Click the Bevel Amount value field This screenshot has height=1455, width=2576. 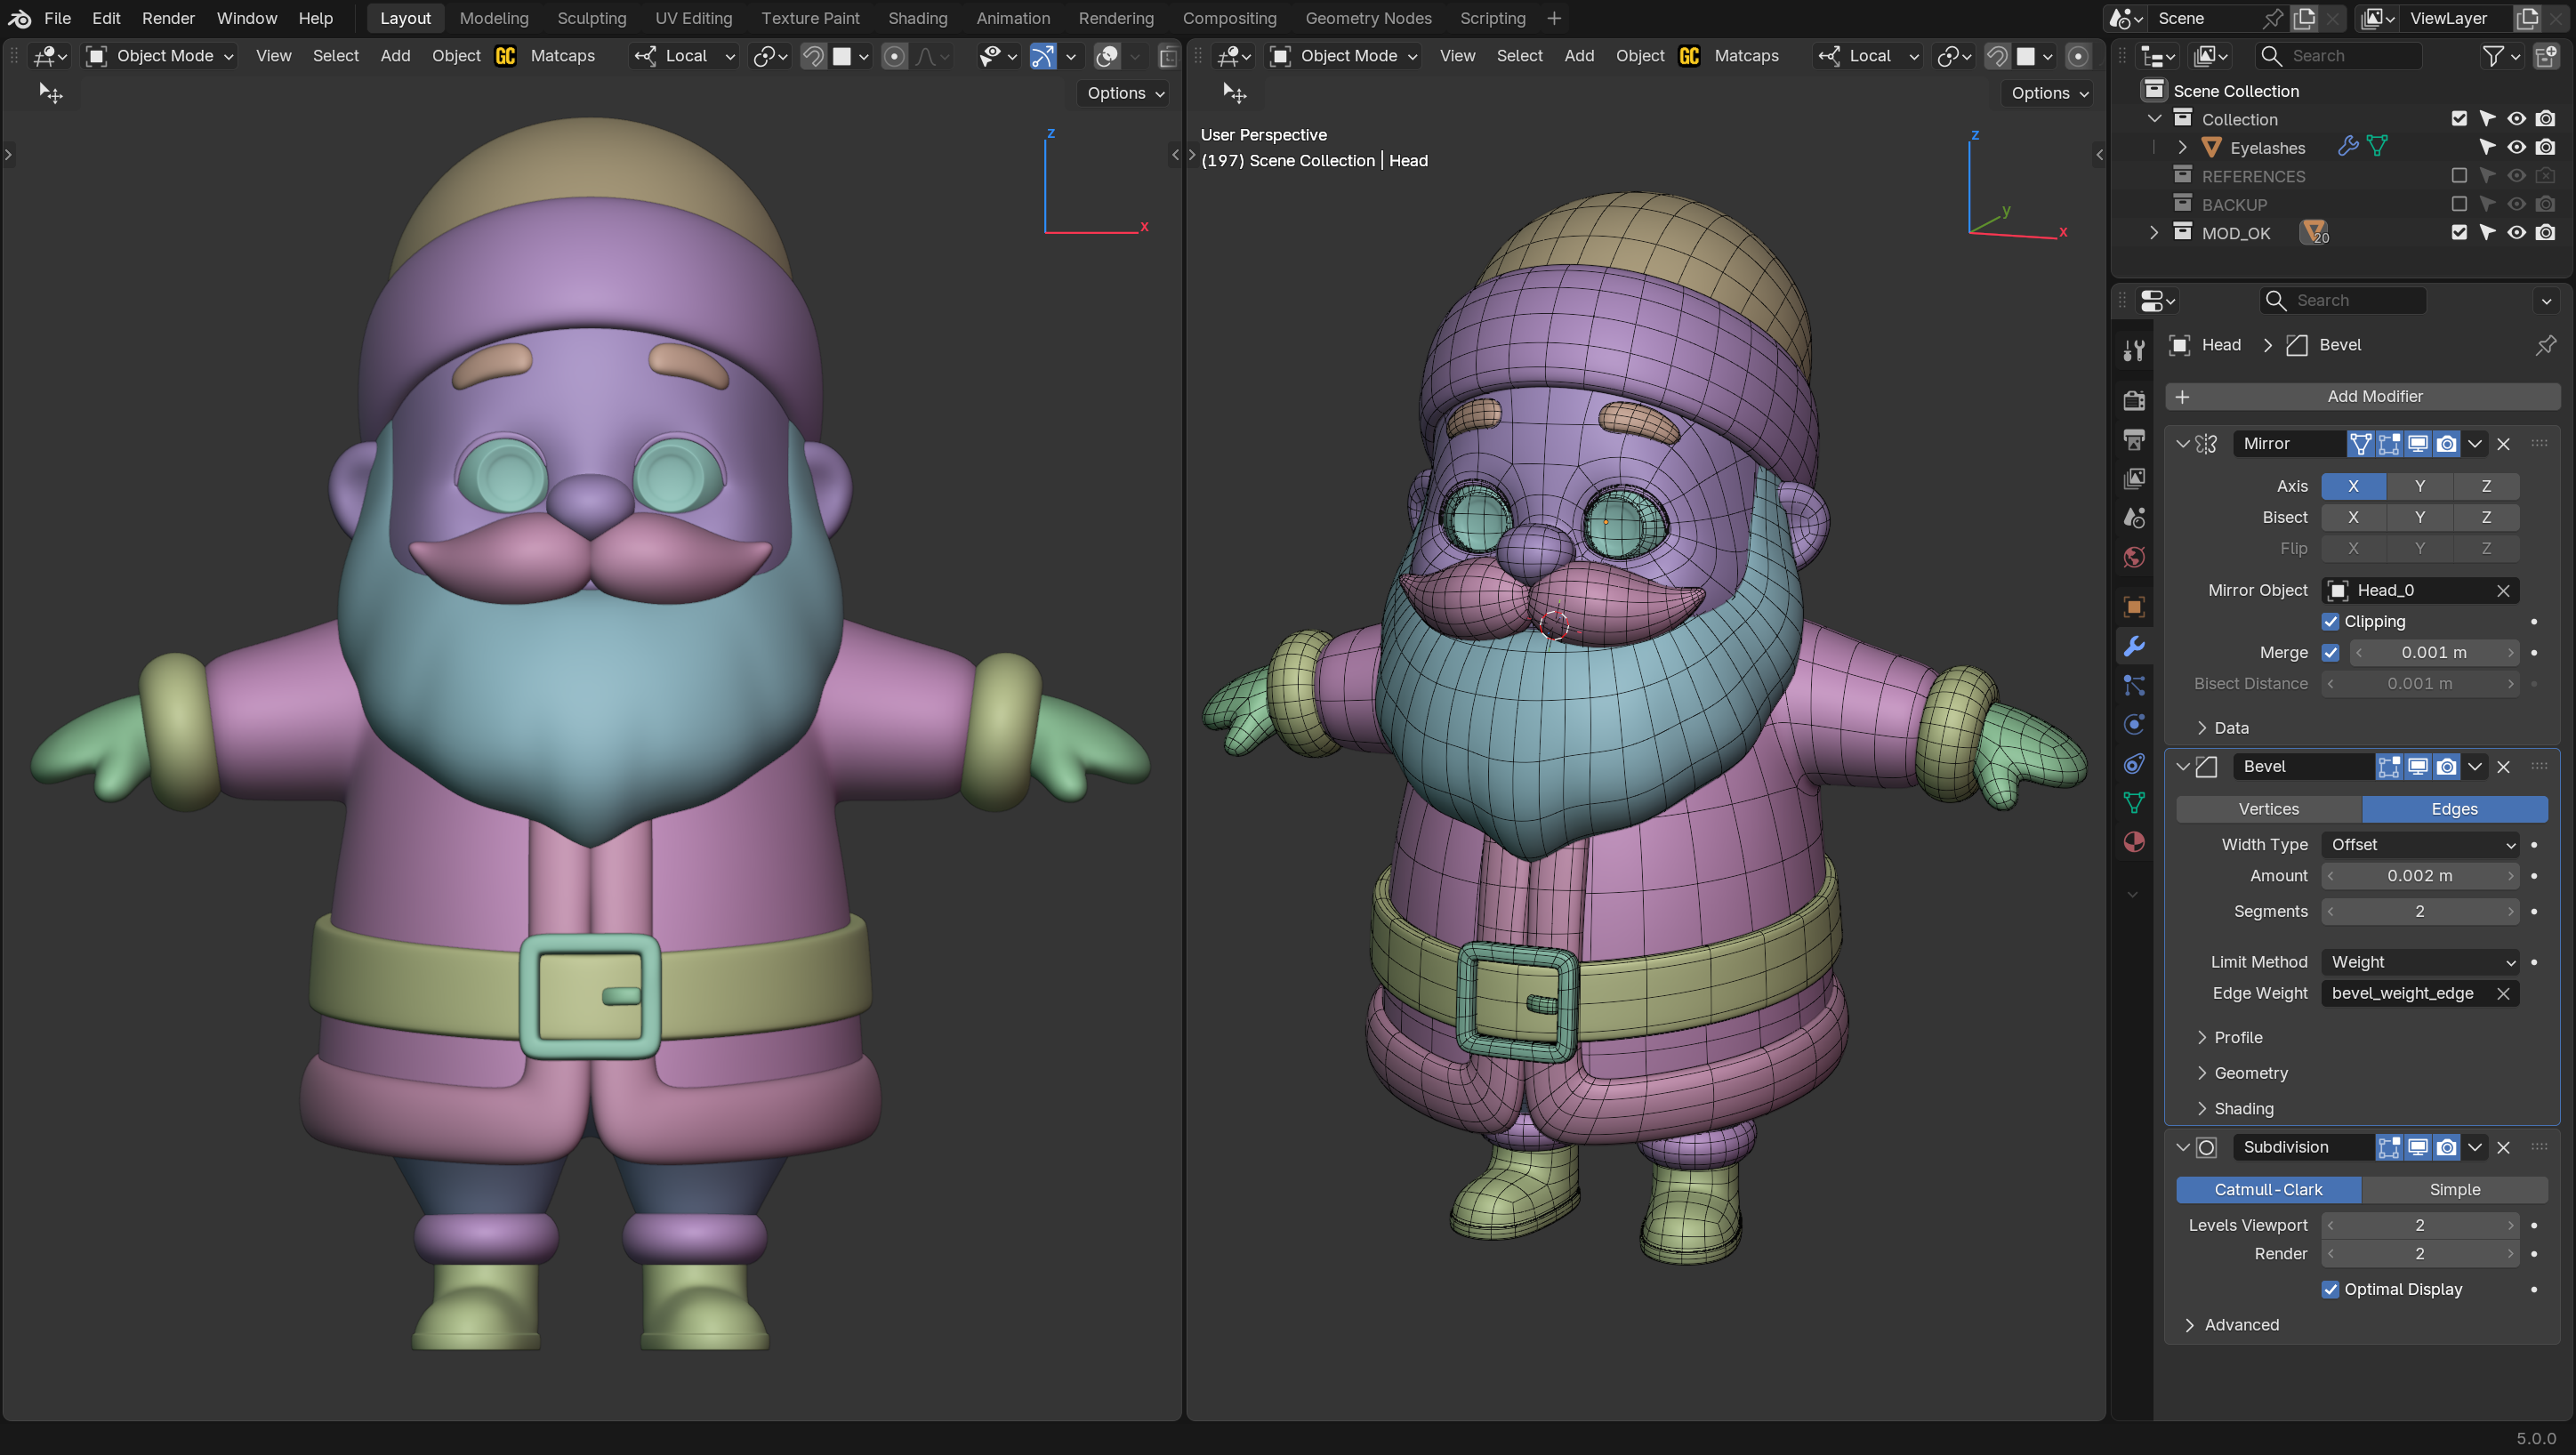point(2419,875)
